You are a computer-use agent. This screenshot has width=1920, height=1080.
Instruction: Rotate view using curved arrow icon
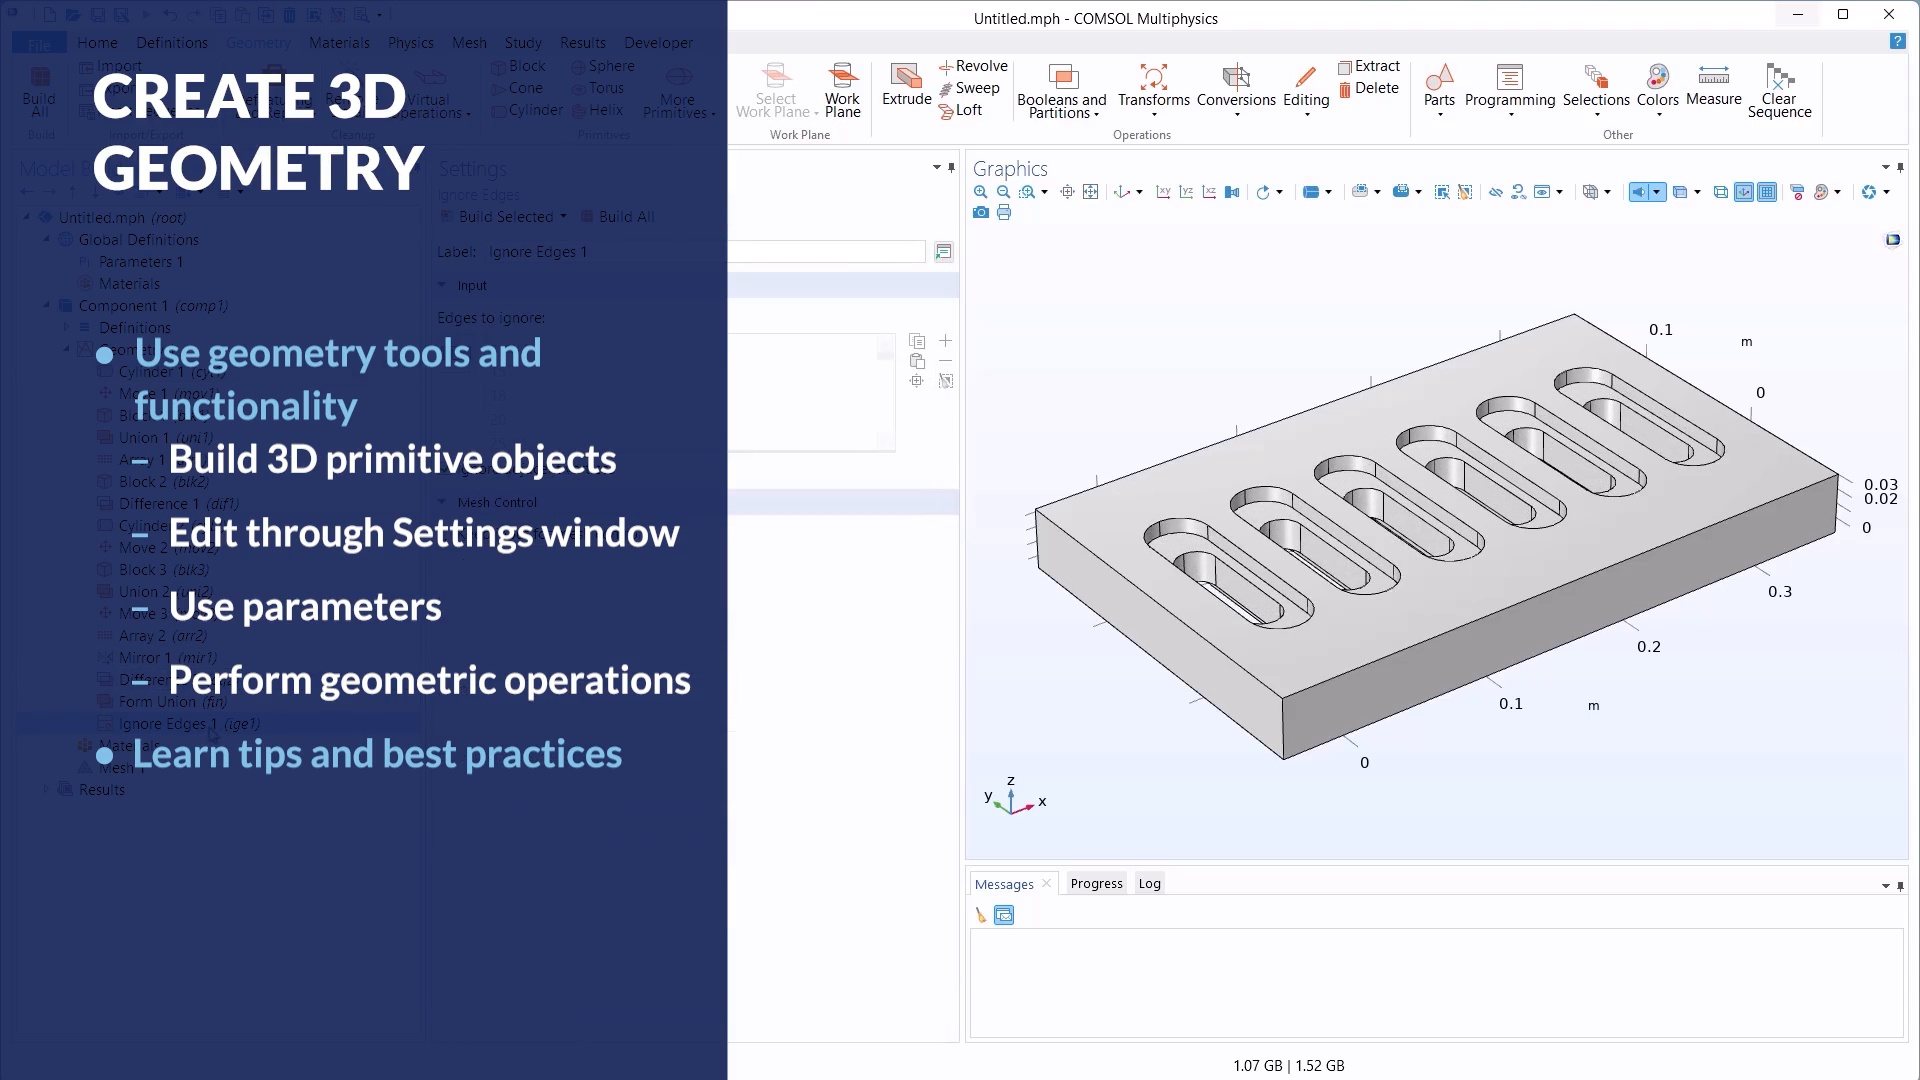coord(1263,192)
